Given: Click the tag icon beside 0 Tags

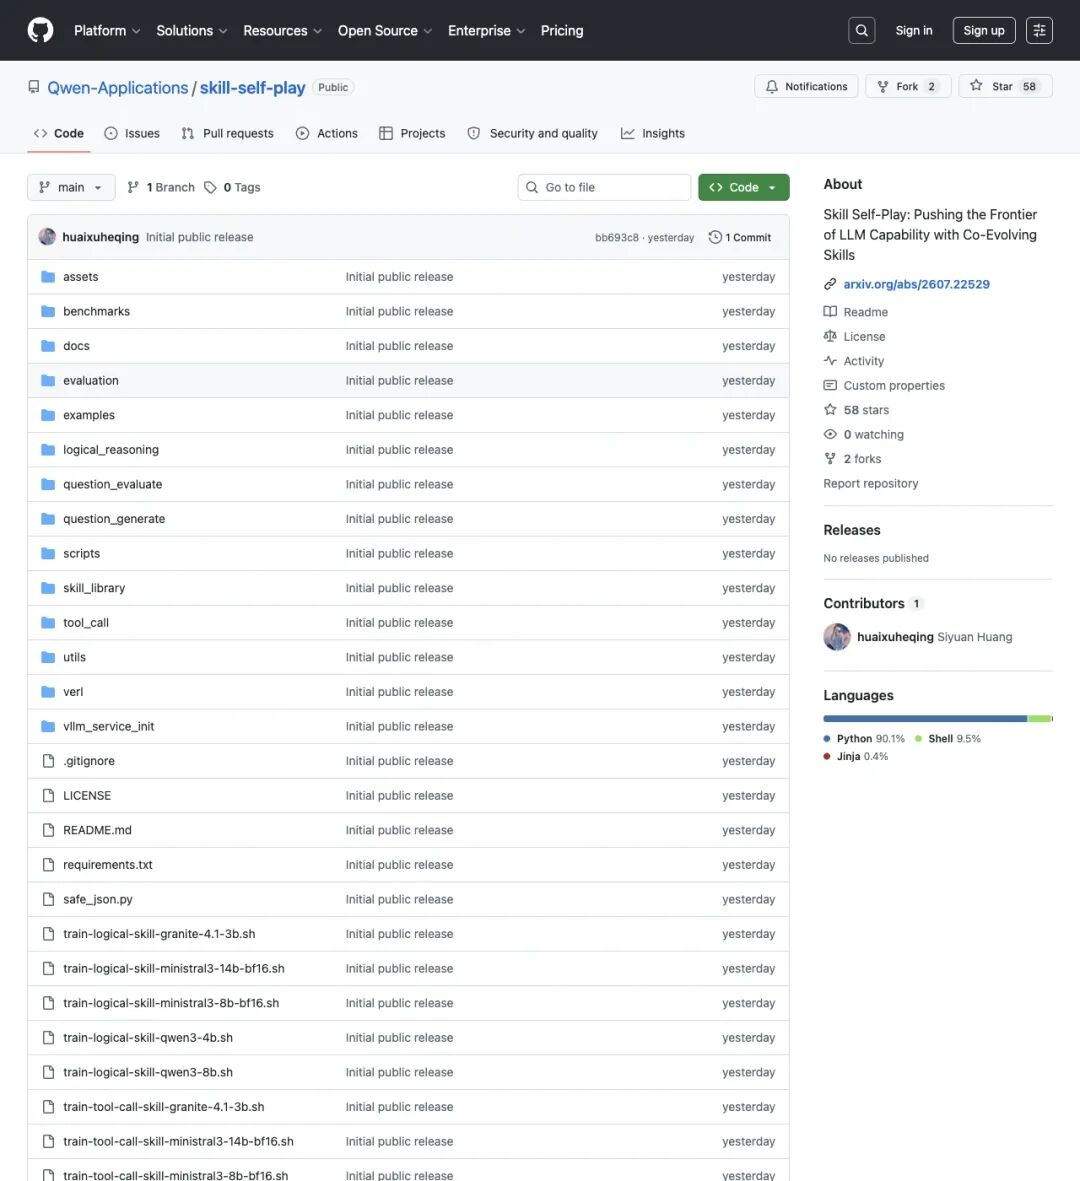Looking at the screenshot, I should [210, 187].
